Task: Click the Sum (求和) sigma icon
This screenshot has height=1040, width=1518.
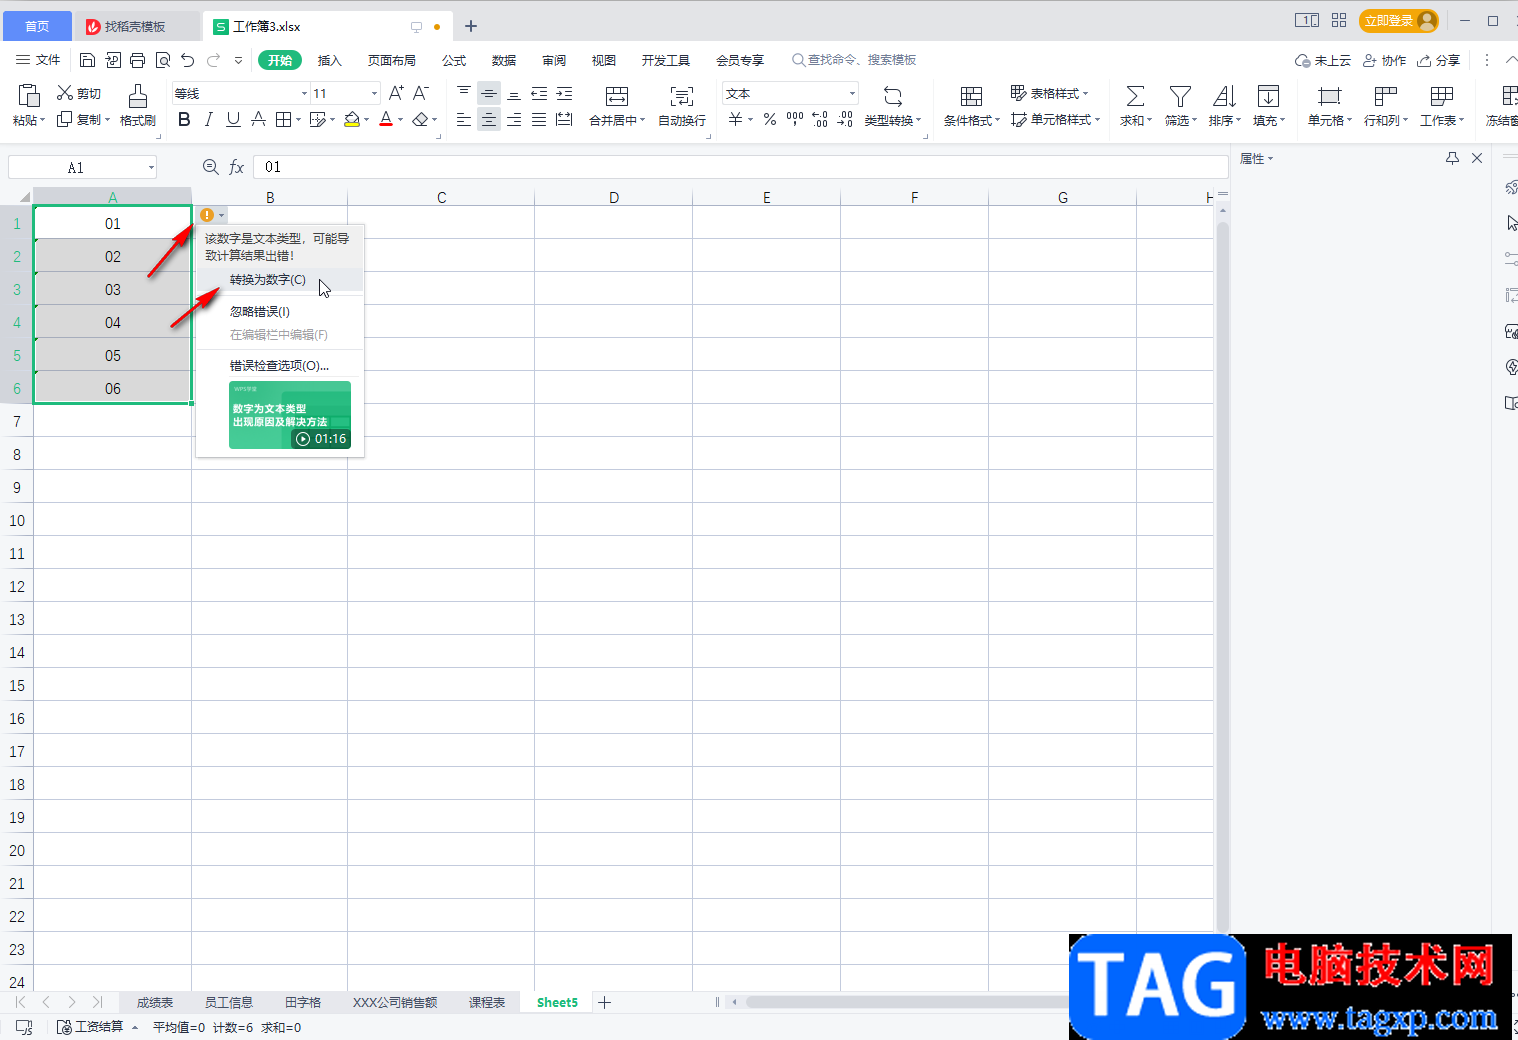Action: tap(1135, 96)
